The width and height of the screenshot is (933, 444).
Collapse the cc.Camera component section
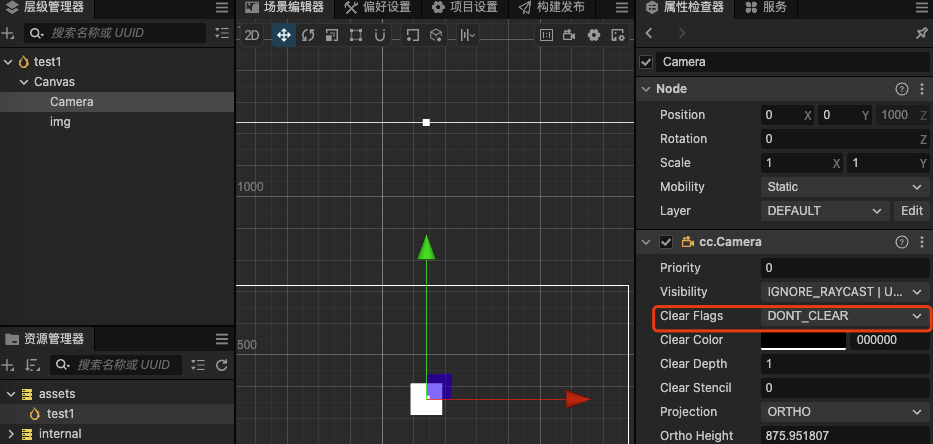pos(646,242)
